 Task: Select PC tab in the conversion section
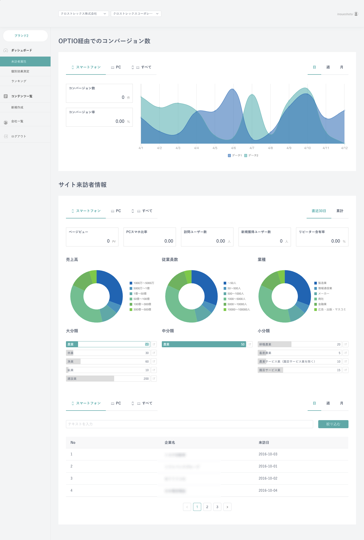116,67
